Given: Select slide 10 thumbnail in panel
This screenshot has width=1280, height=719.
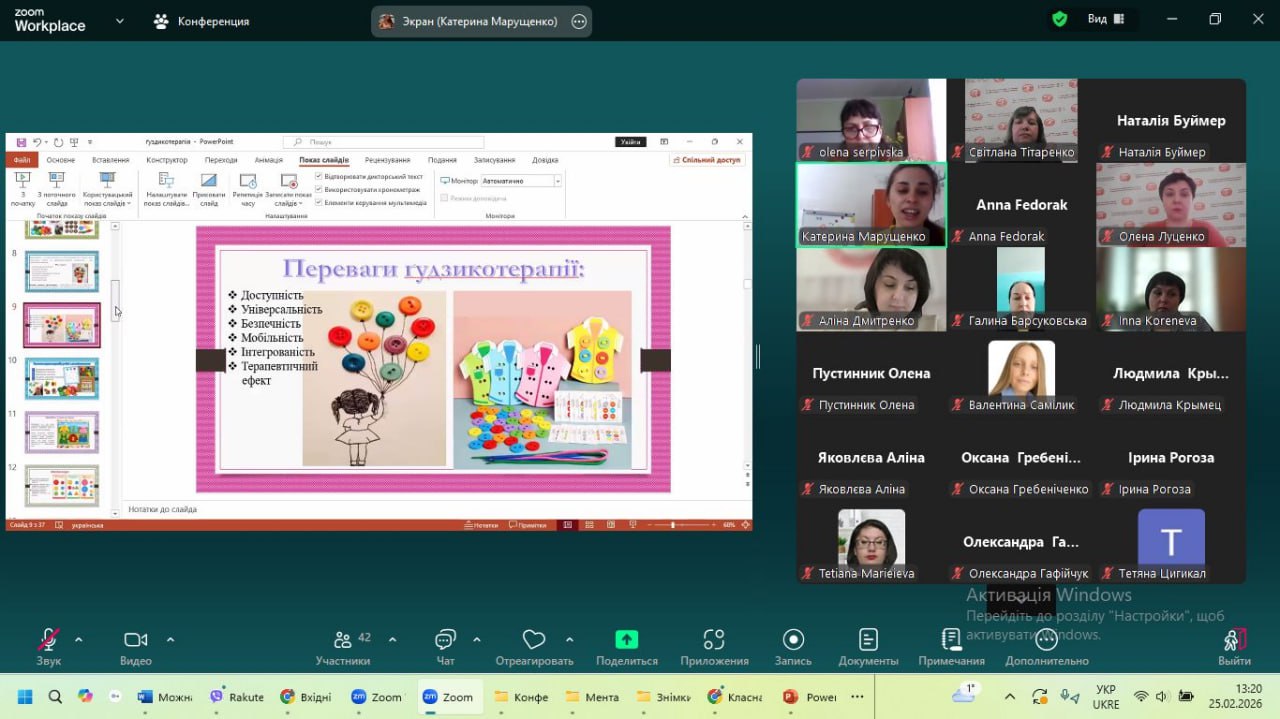Looking at the screenshot, I should (x=62, y=379).
